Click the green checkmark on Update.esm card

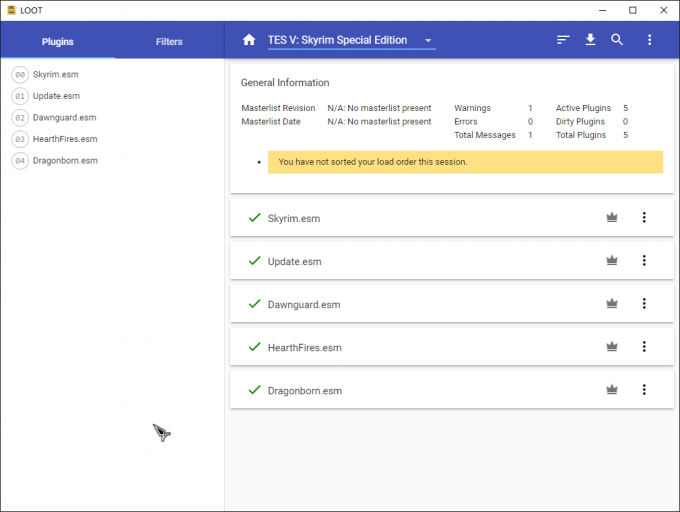click(255, 261)
